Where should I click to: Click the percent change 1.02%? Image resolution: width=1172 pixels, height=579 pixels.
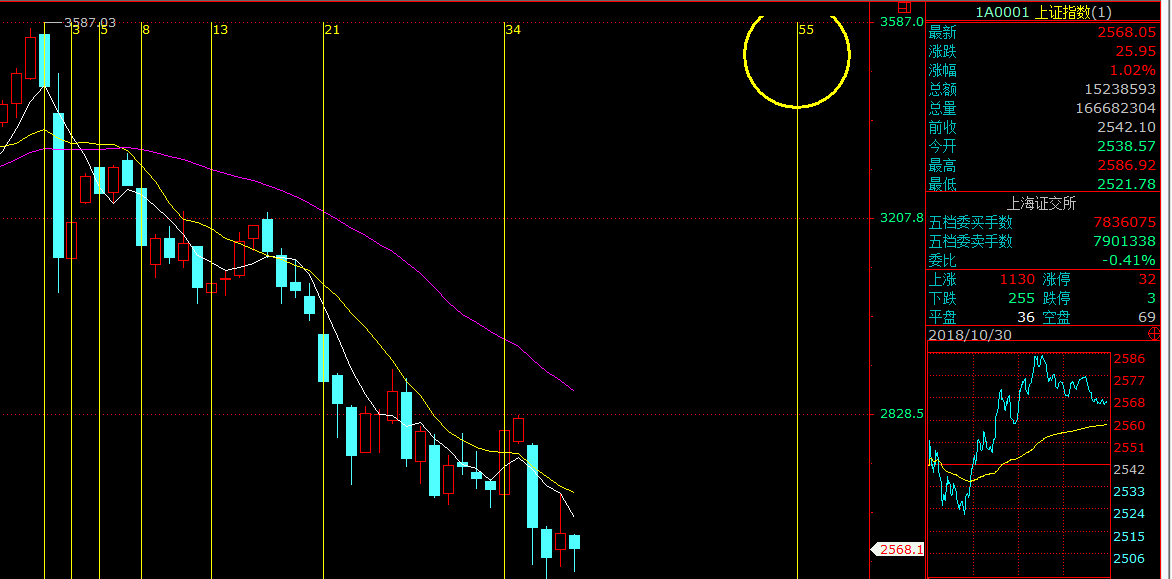pyautogui.click(x=1133, y=70)
